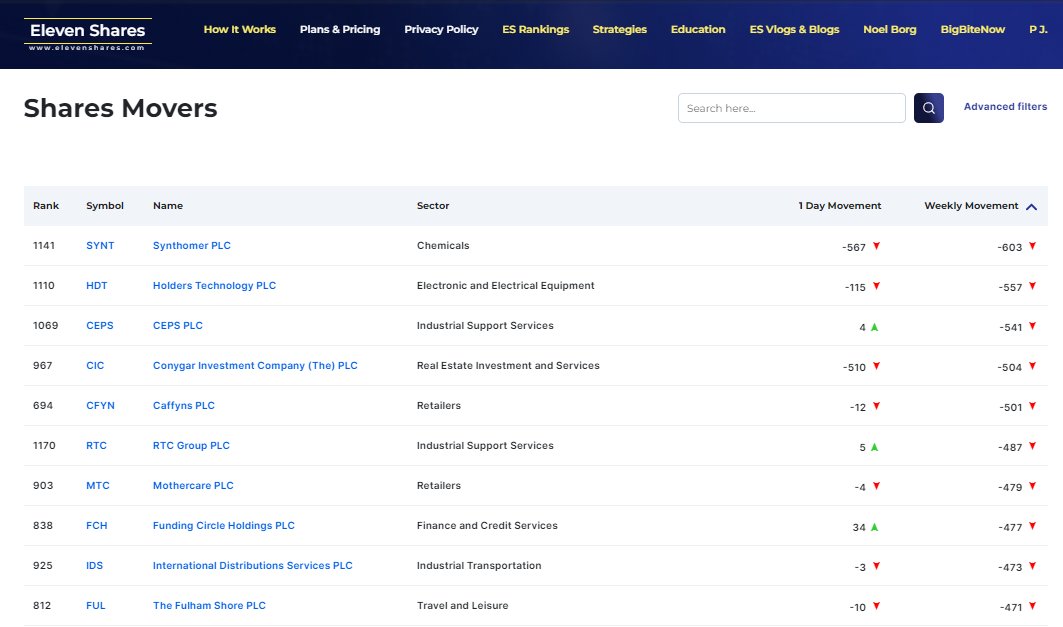Select Chemicals sector cell
Viewport: 1063px width, 627px height.
pos(443,245)
